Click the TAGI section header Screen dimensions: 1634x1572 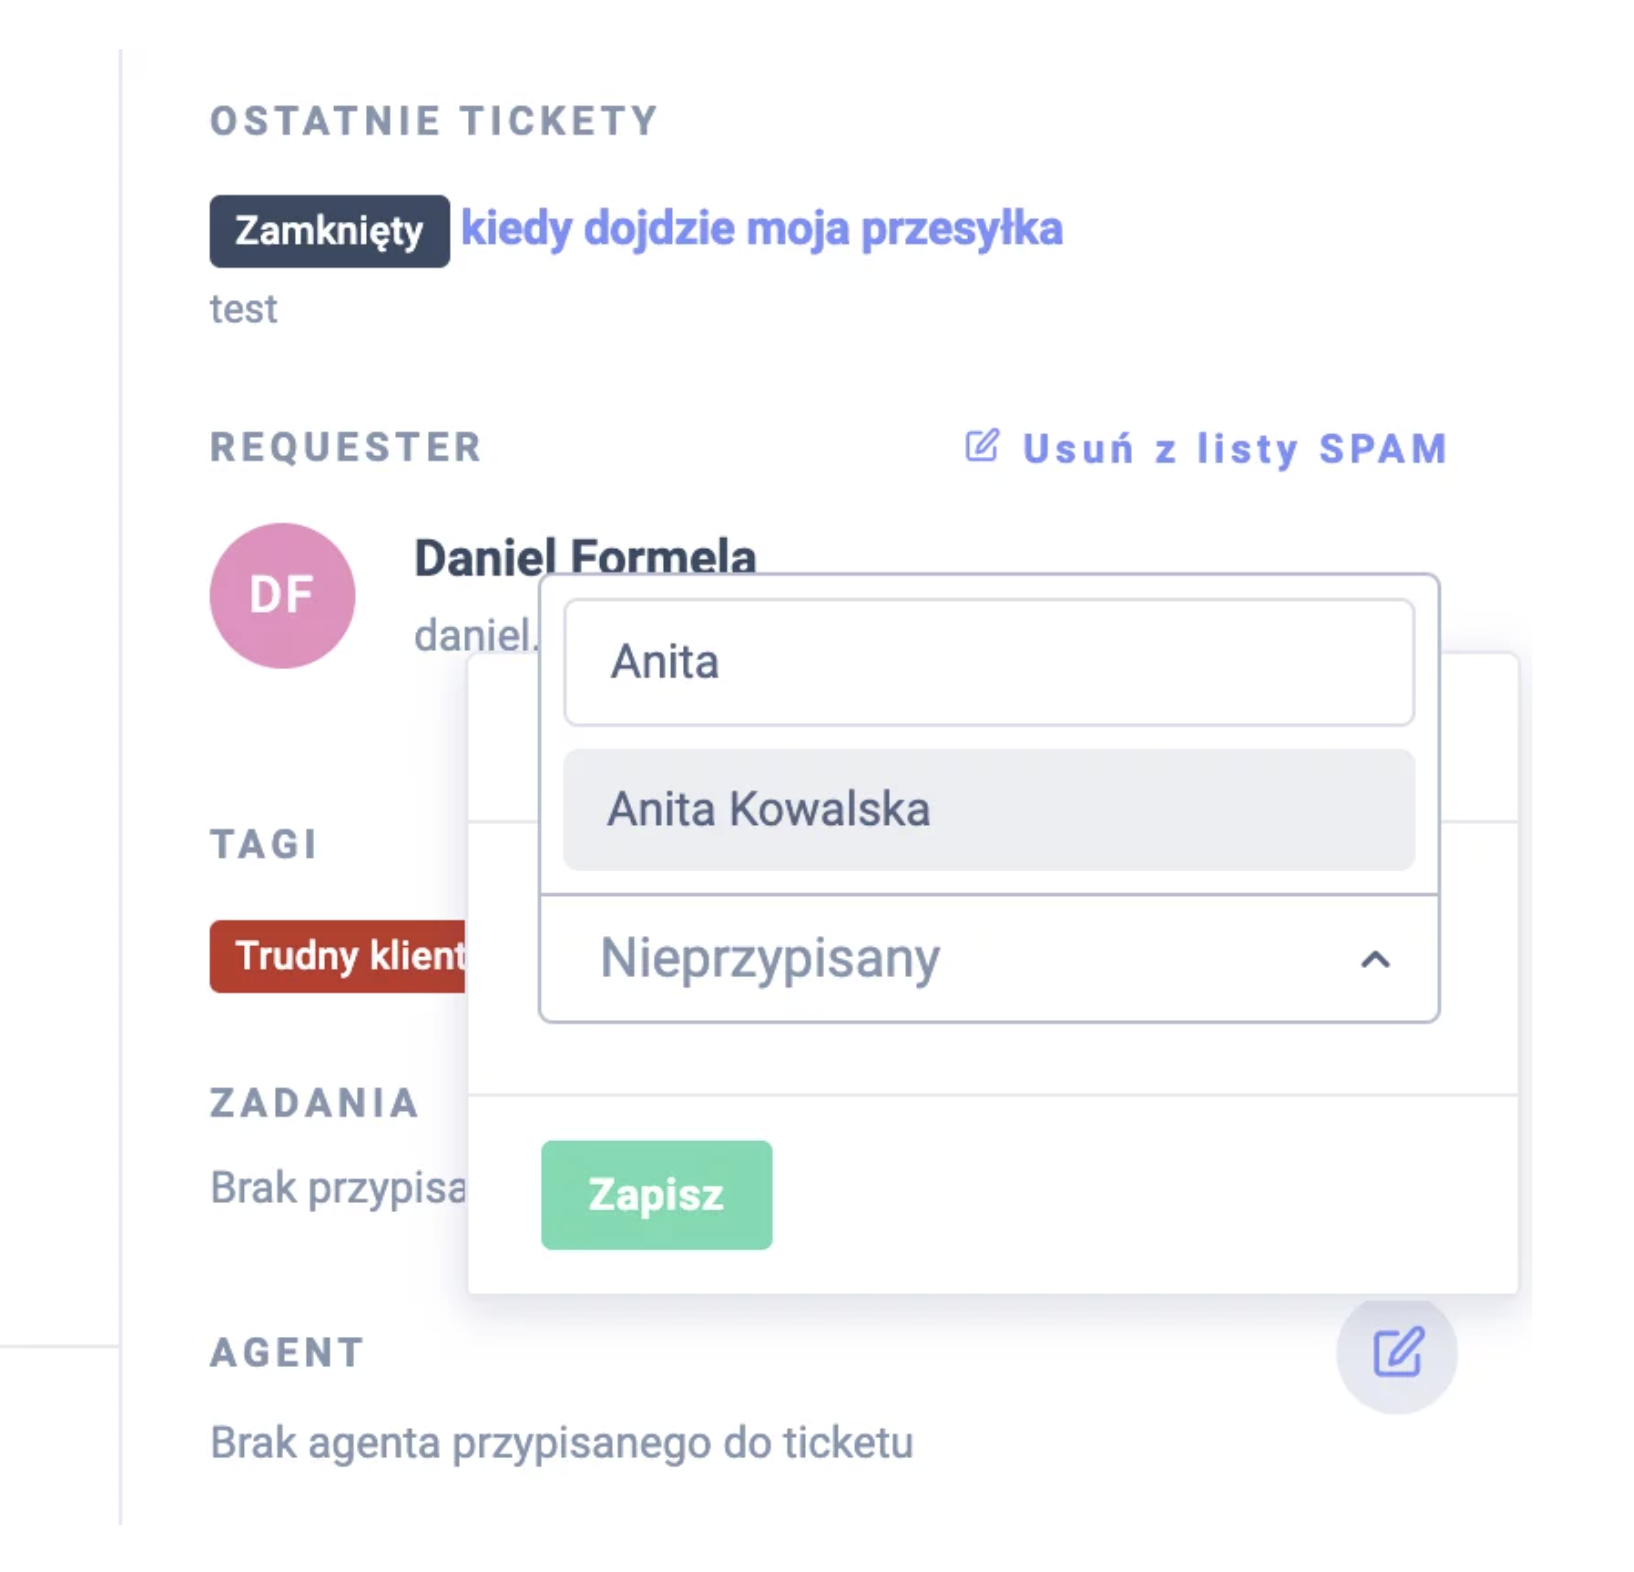[x=264, y=845]
